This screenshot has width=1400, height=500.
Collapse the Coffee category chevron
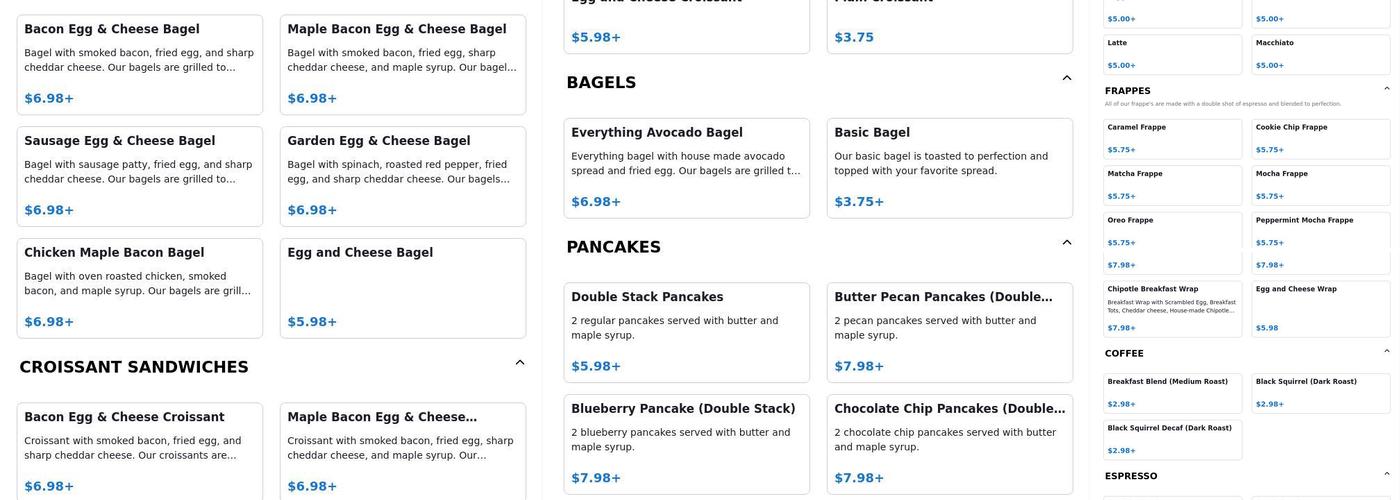coord(1387,351)
